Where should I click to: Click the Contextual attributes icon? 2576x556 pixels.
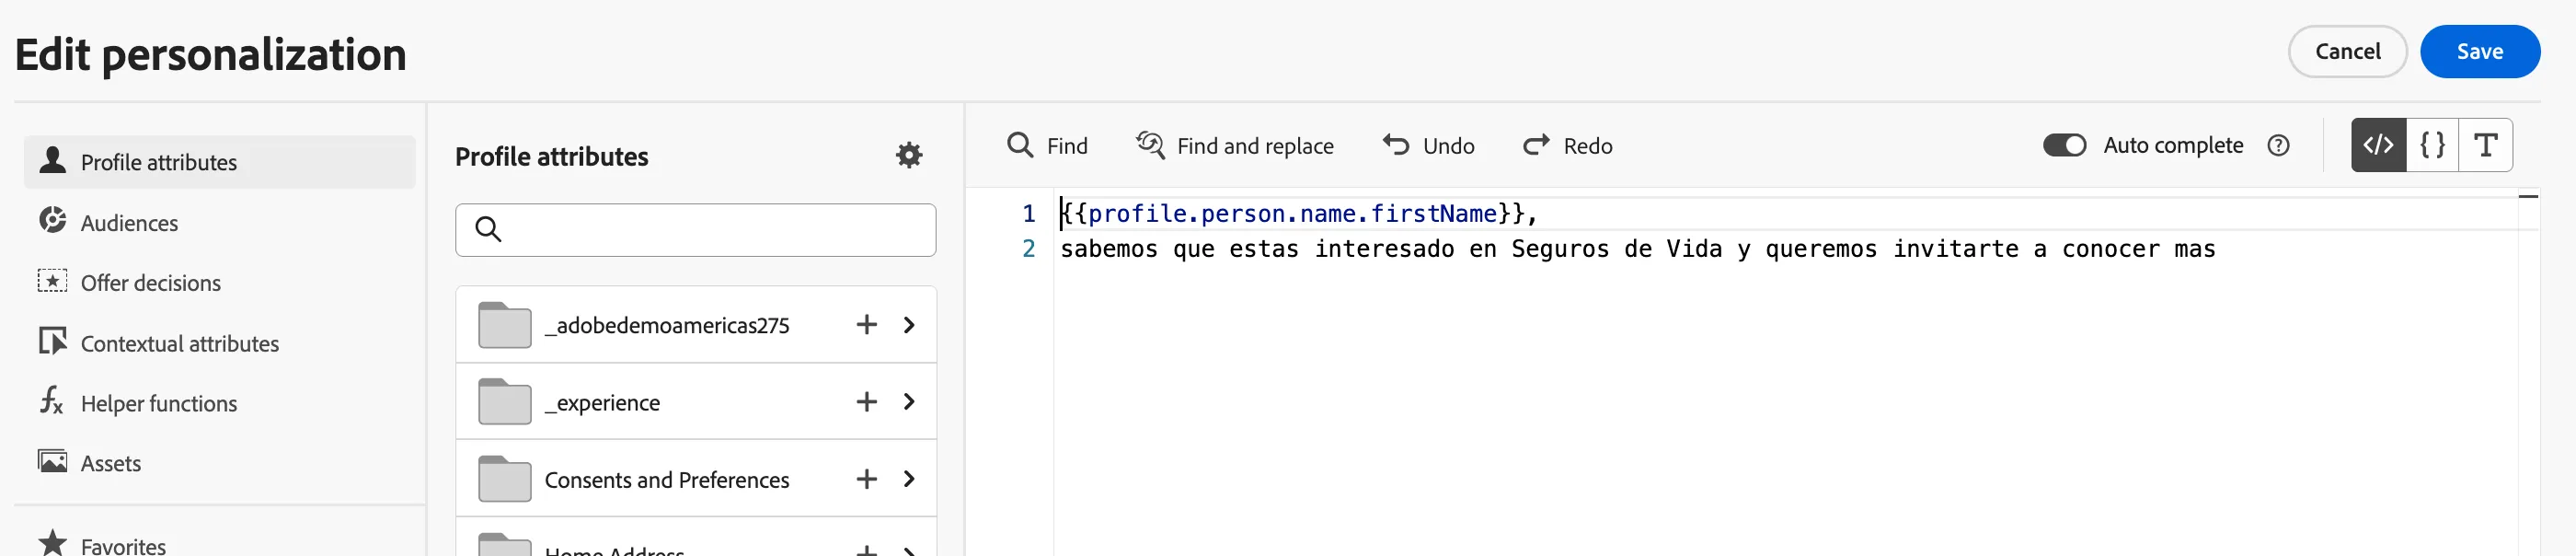[x=52, y=341]
